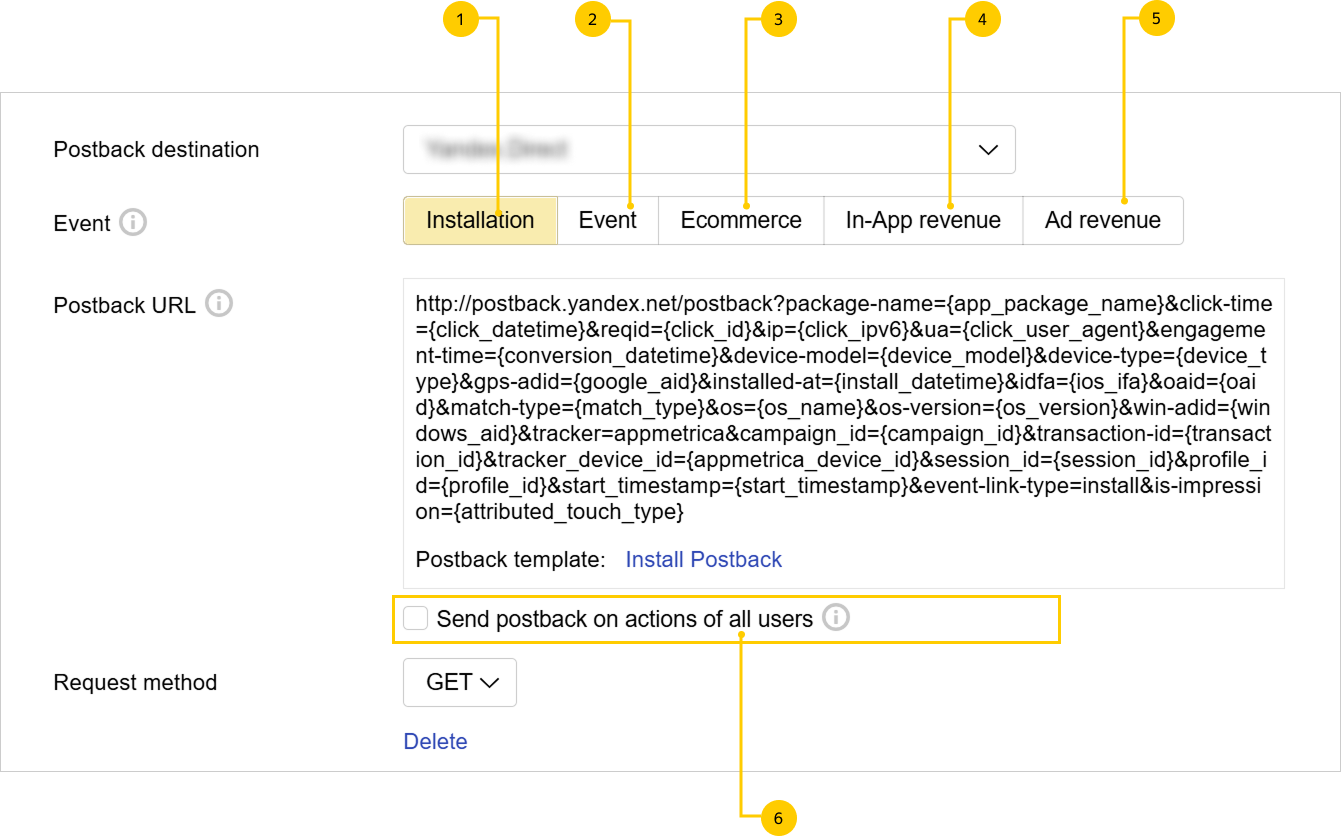Enable Send postback on actions of all users
This screenshot has height=836, width=1341.
(416, 619)
